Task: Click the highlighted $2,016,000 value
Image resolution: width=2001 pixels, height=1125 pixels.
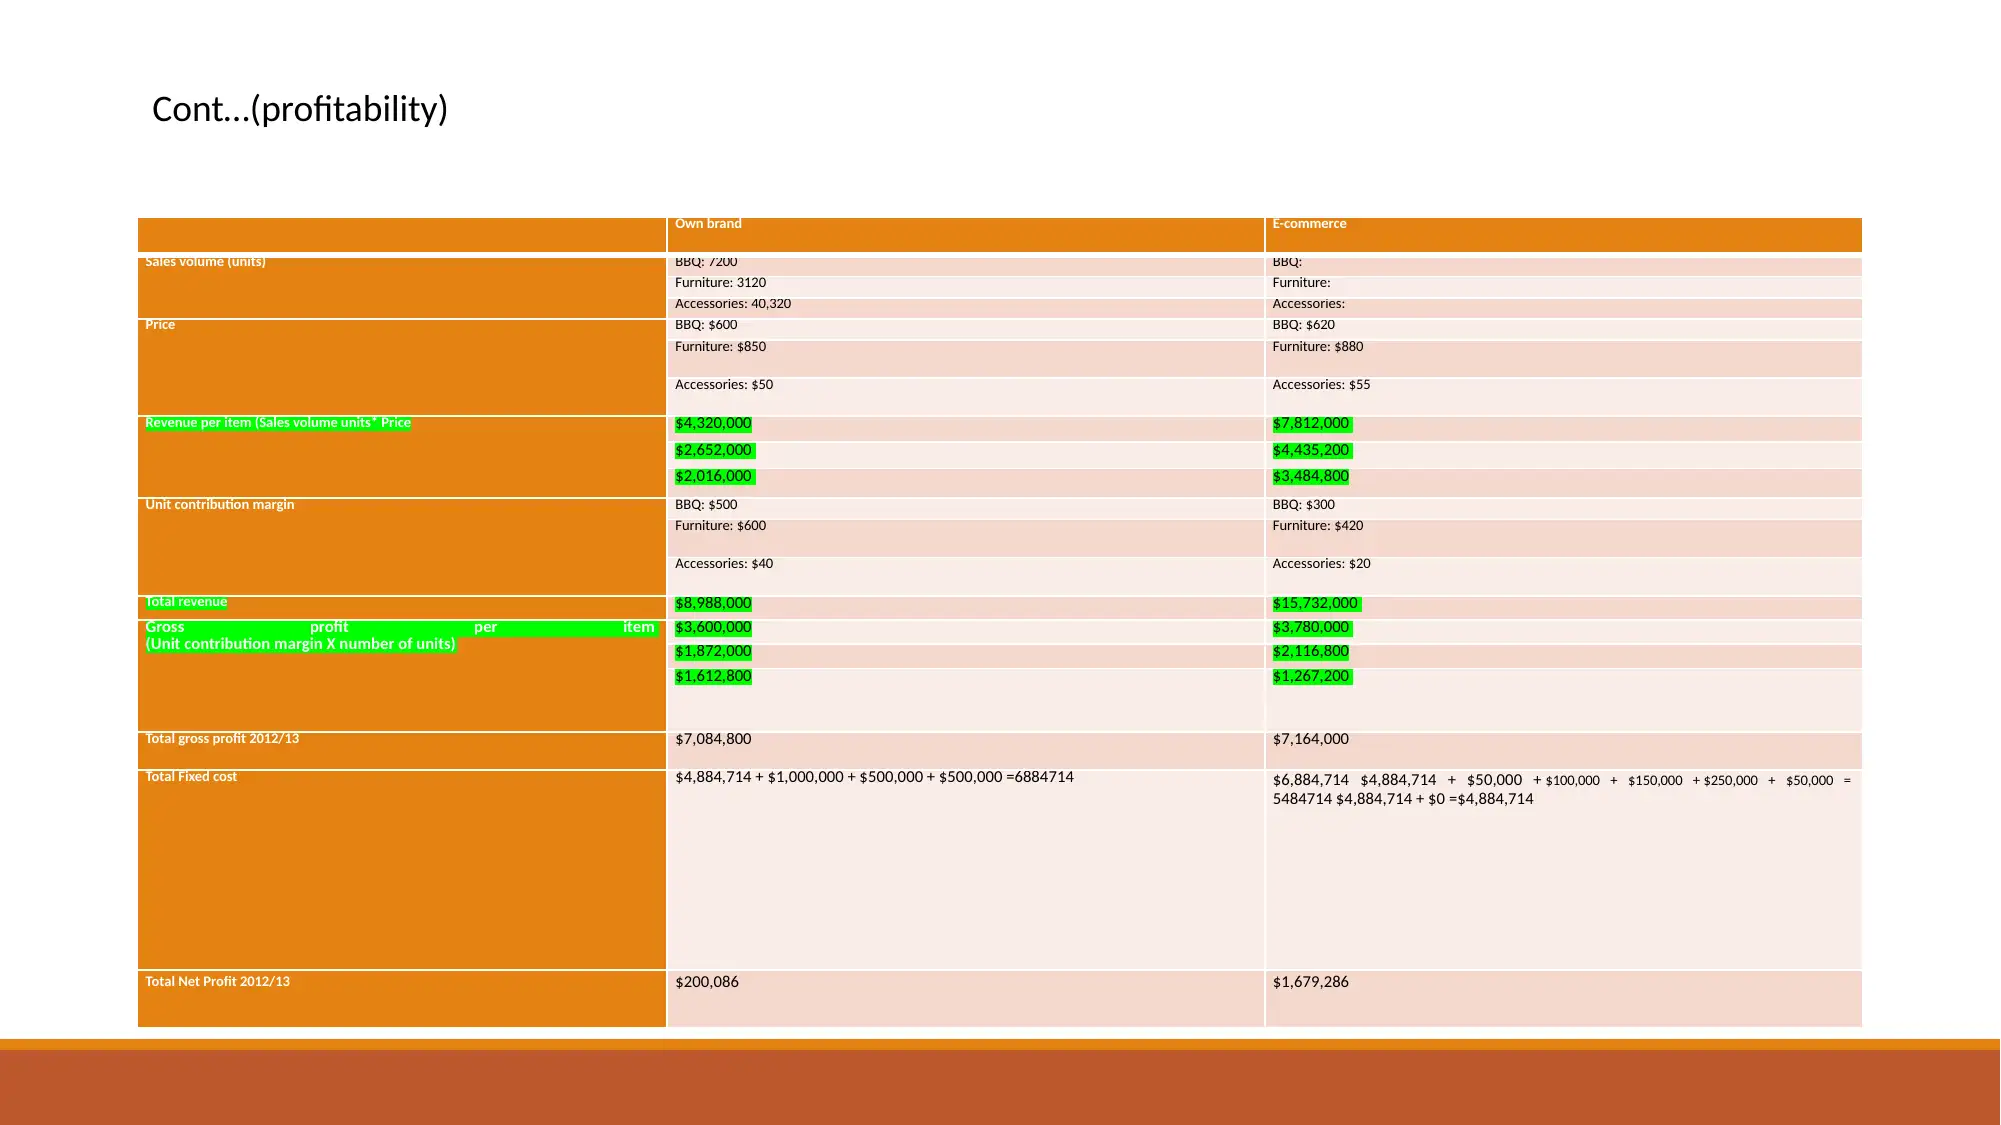Action: (x=714, y=477)
